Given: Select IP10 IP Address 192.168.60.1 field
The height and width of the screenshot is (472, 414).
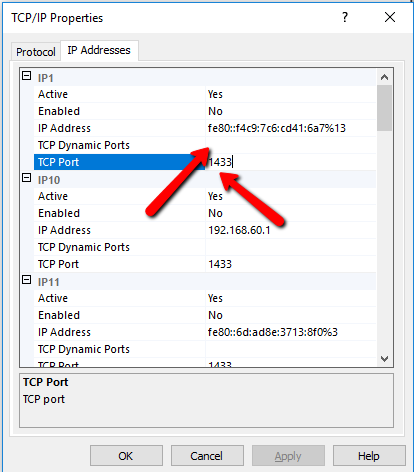Looking at the screenshot, I should tap(291, 230).
